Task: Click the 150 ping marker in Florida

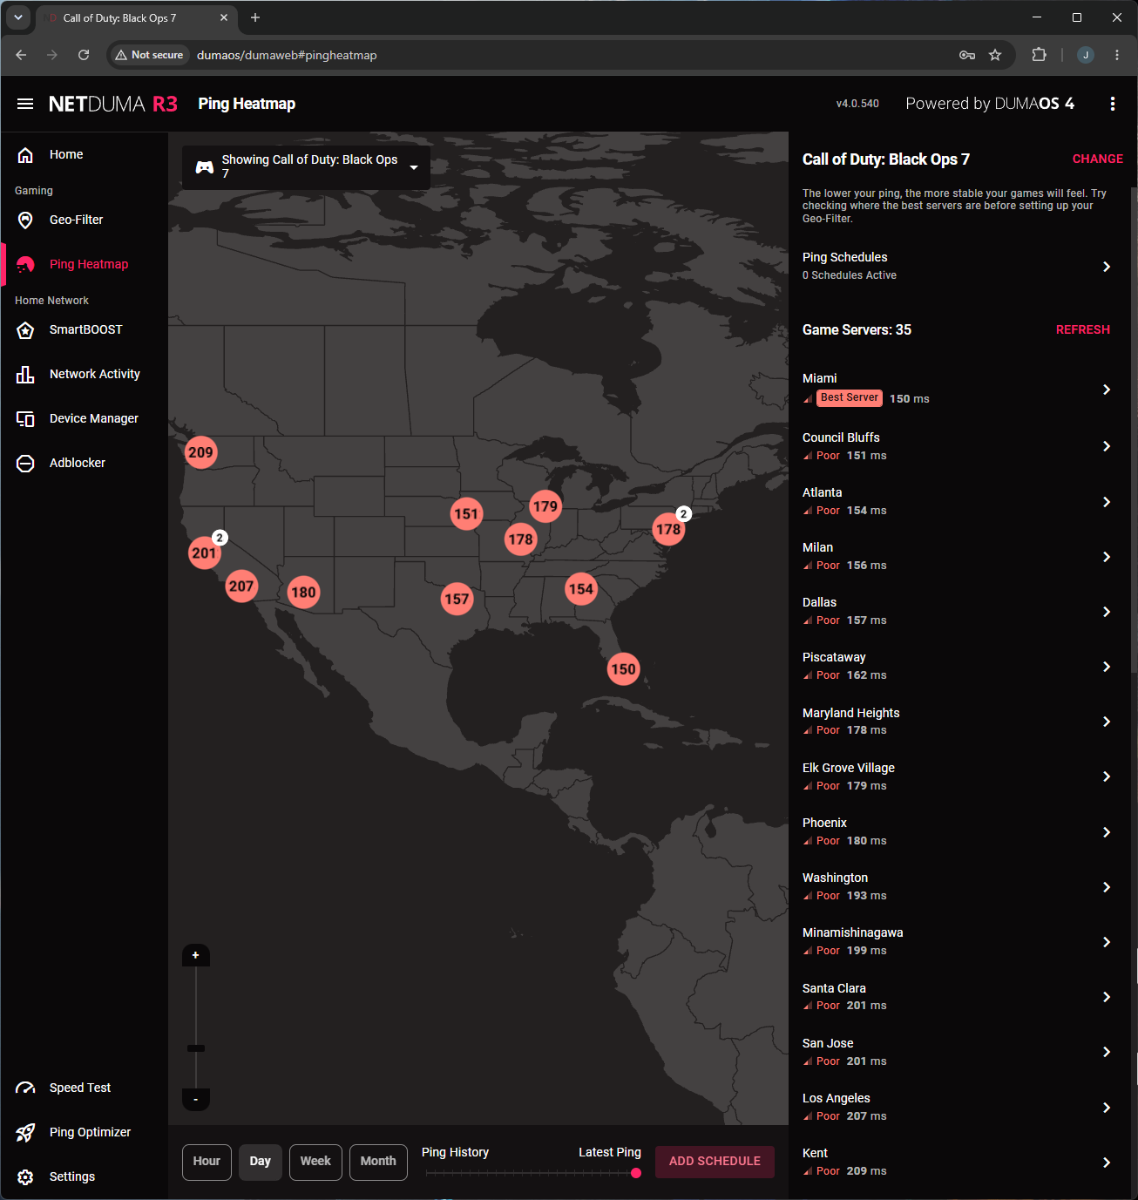Action: coord(623,669)
